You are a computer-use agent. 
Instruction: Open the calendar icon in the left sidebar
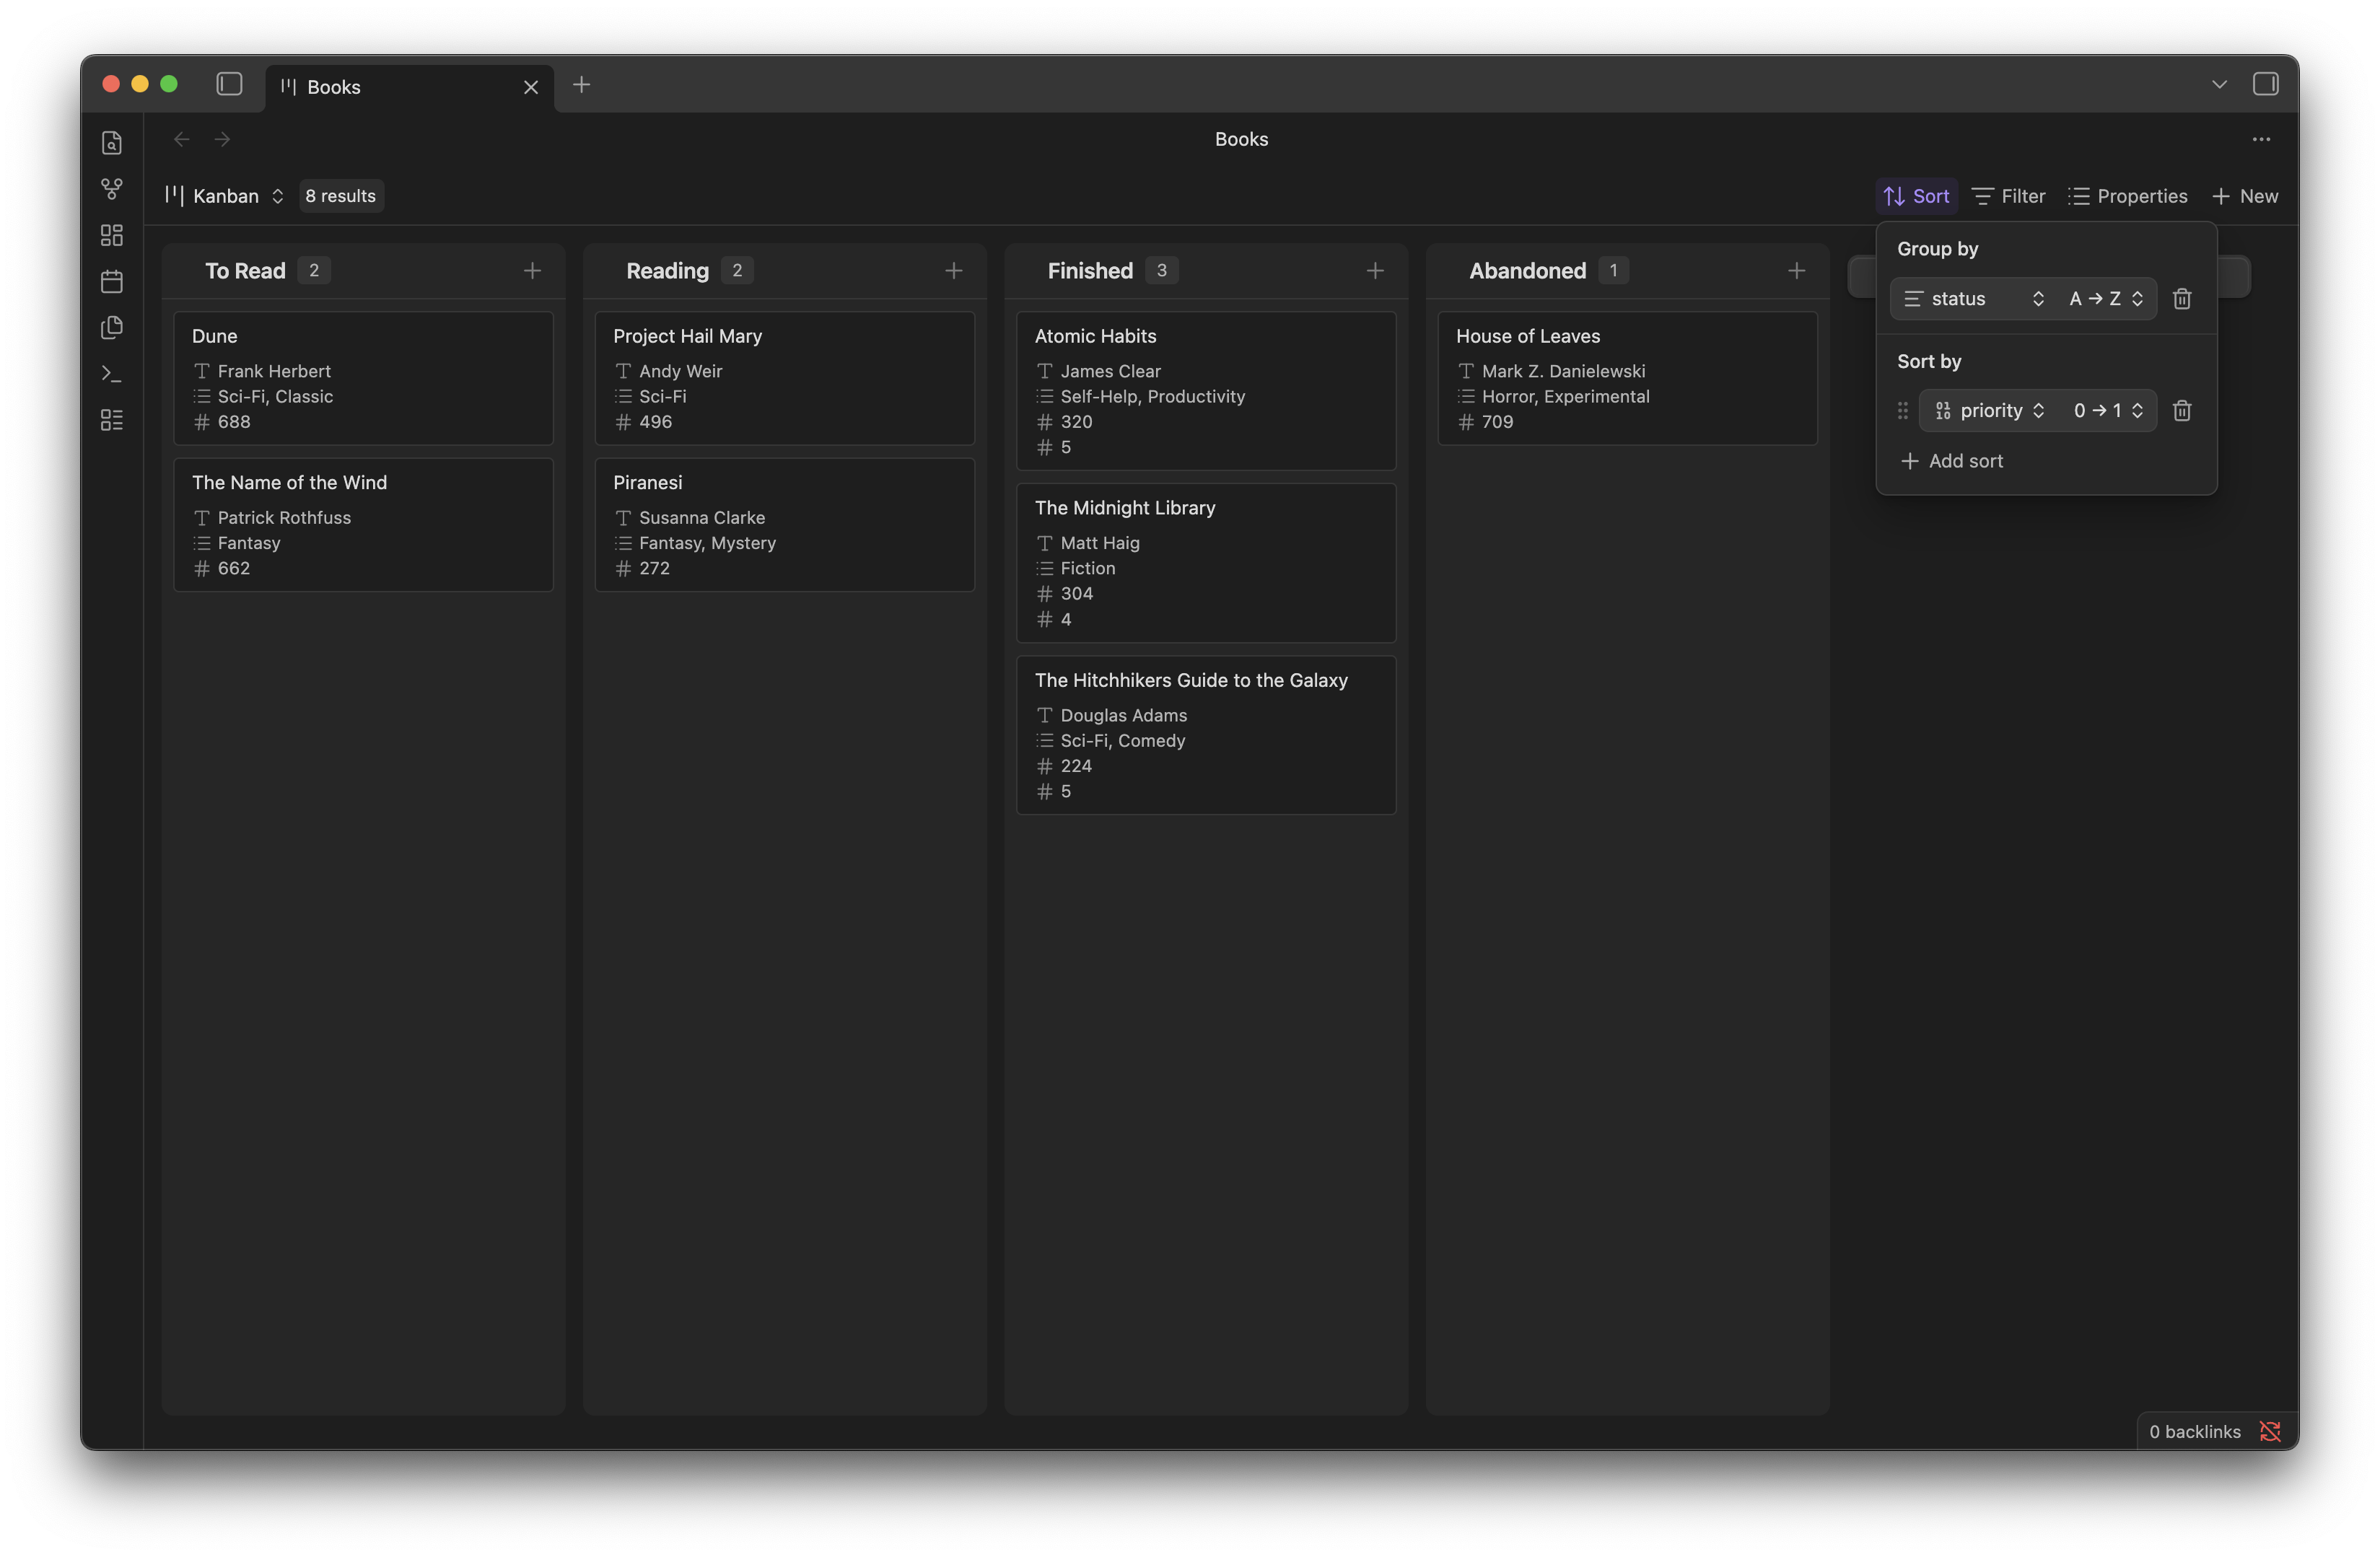click(x=111, y=281)
